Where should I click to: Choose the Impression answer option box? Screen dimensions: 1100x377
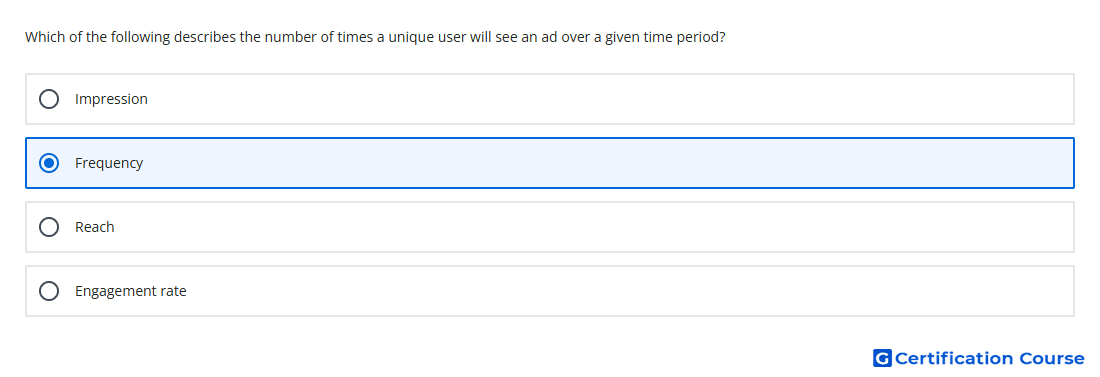pyautogui.click(x=550, y=99)
